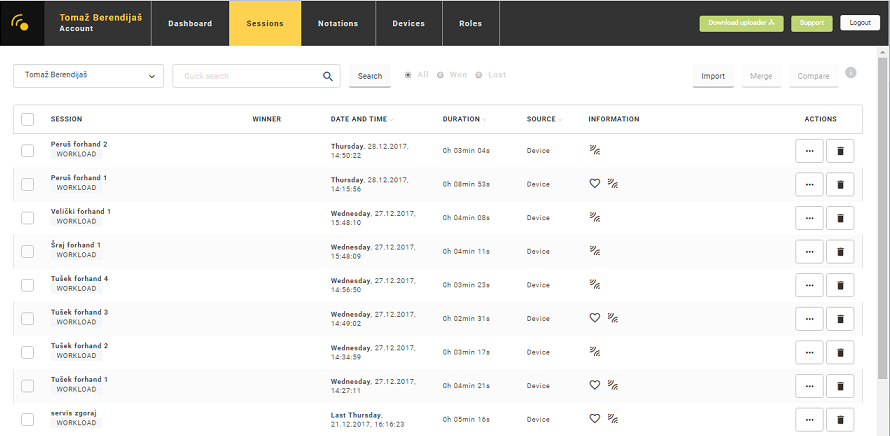Delete the Velički forhand 1 session
Viewport: 890px width, 436px height.
click(x=840, y=218)
